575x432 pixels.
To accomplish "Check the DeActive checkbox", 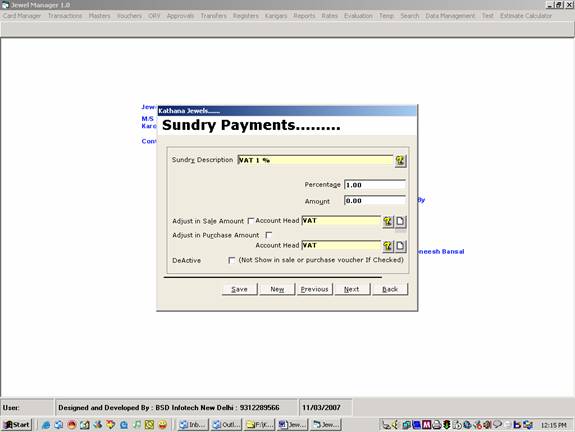I will 231,260.
